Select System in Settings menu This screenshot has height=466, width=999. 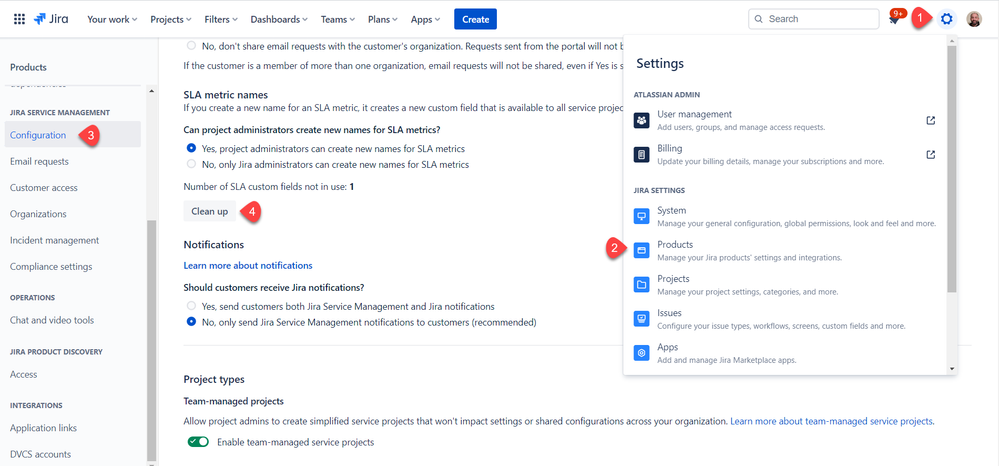click(785, 216)
